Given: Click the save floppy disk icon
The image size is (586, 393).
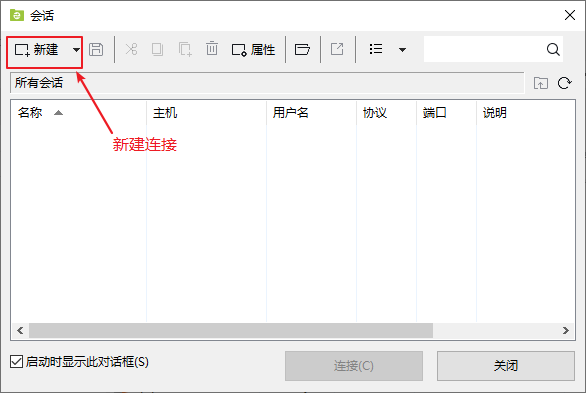Looking at the screenshot, I should (96, 49).
